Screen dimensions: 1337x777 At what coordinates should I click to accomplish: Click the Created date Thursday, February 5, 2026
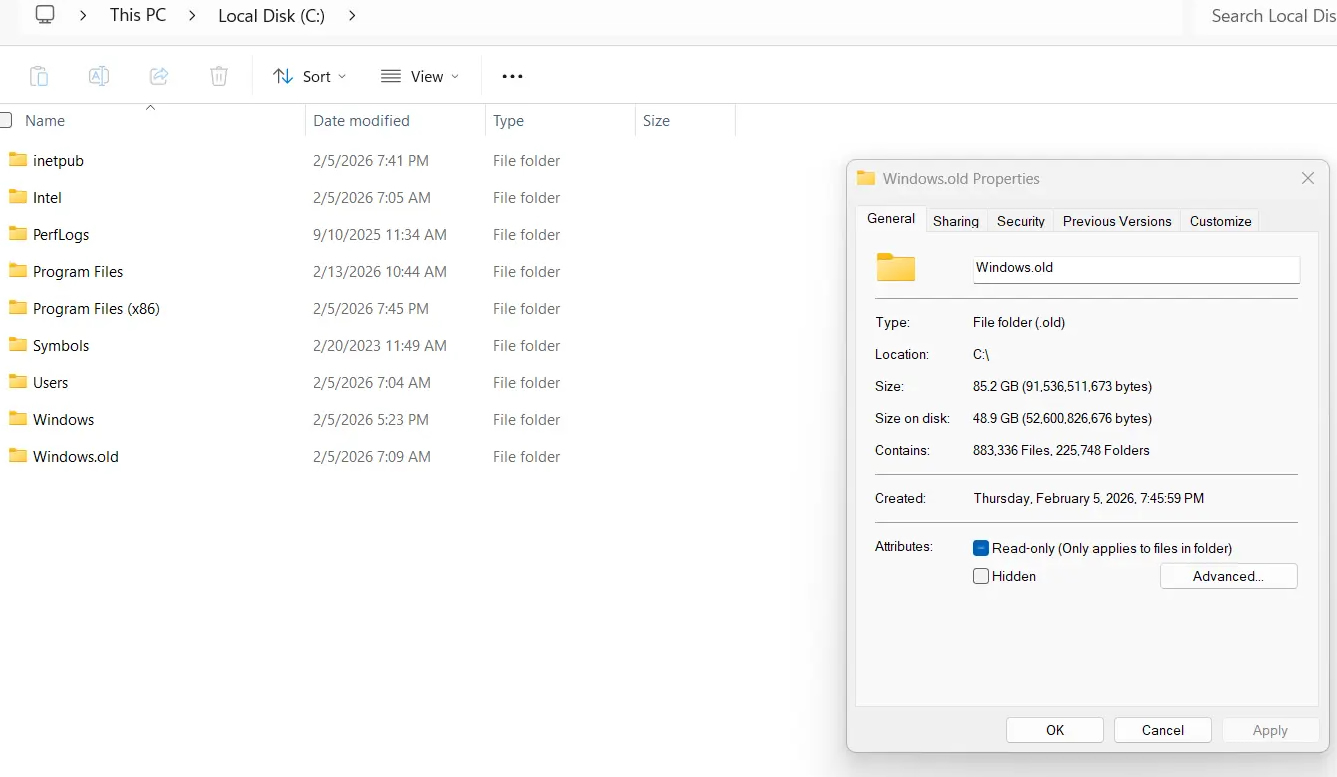point(1089,498)
